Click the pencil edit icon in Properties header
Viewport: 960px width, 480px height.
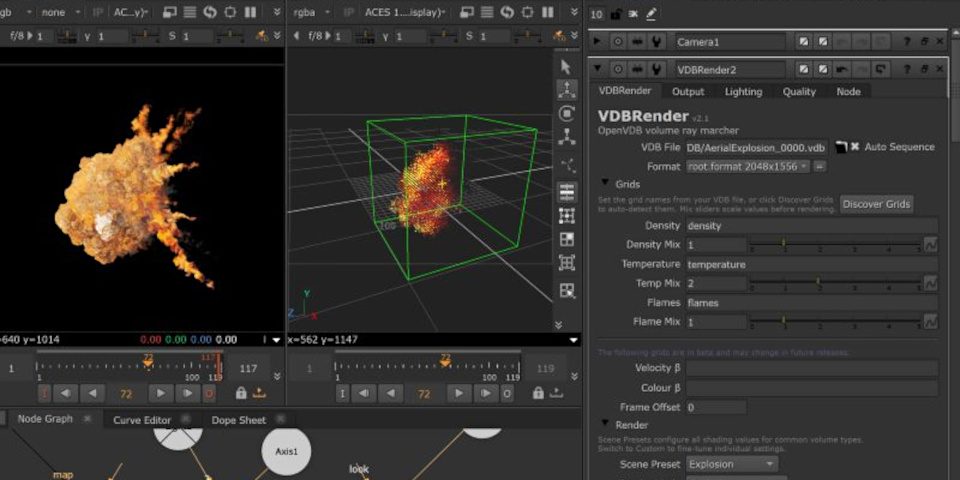click(x=652, y=14)
